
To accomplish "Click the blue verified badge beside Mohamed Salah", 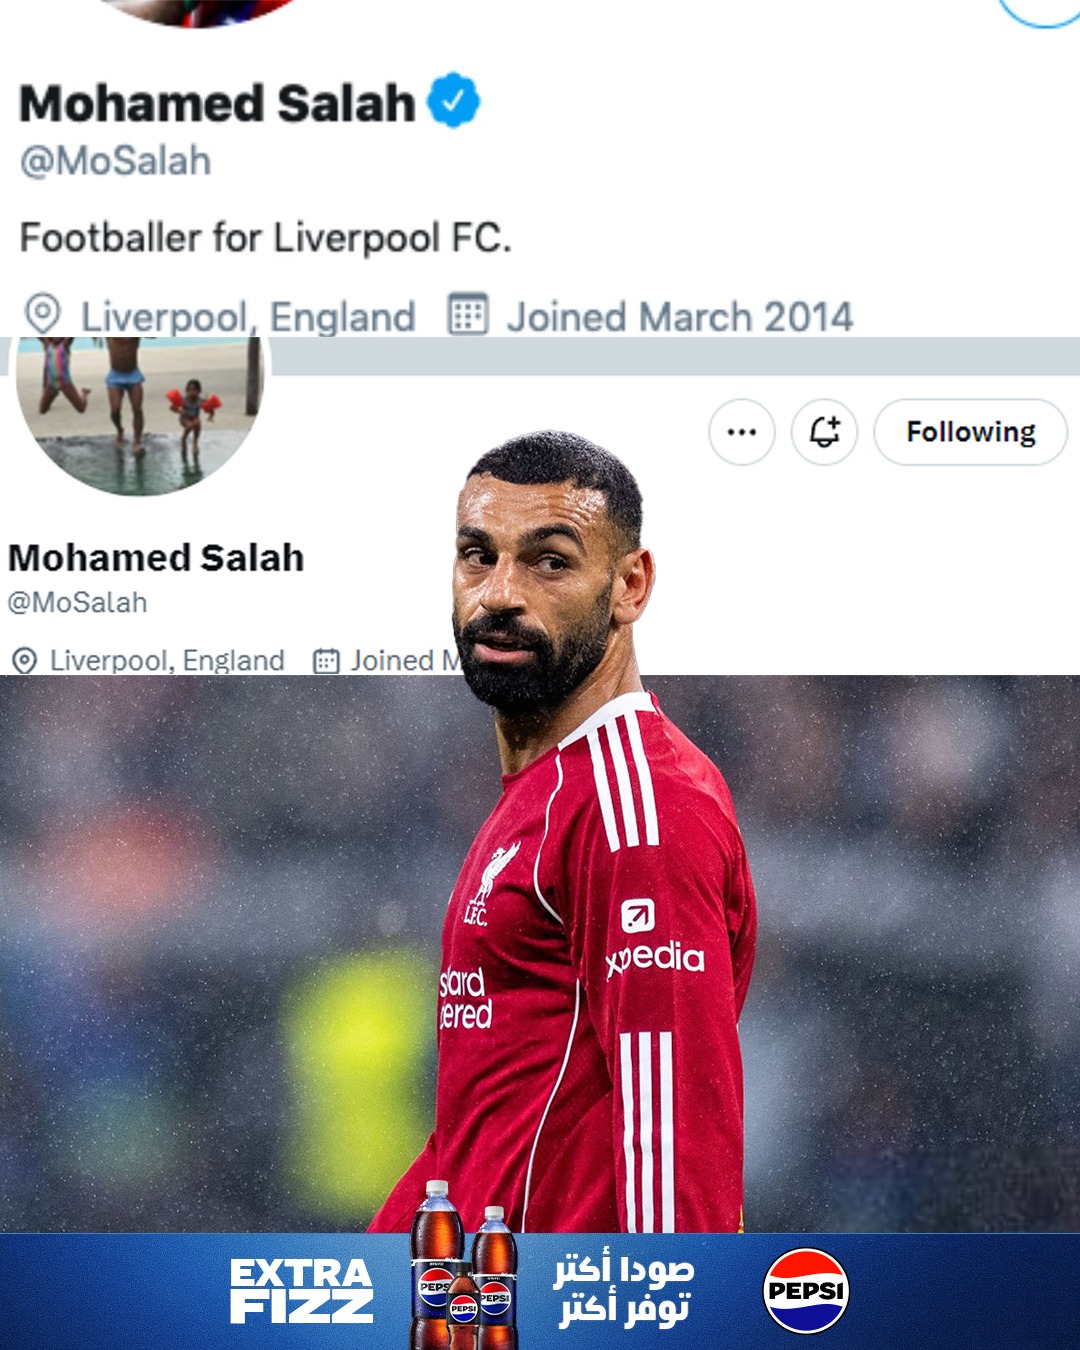I will [454, 100].
